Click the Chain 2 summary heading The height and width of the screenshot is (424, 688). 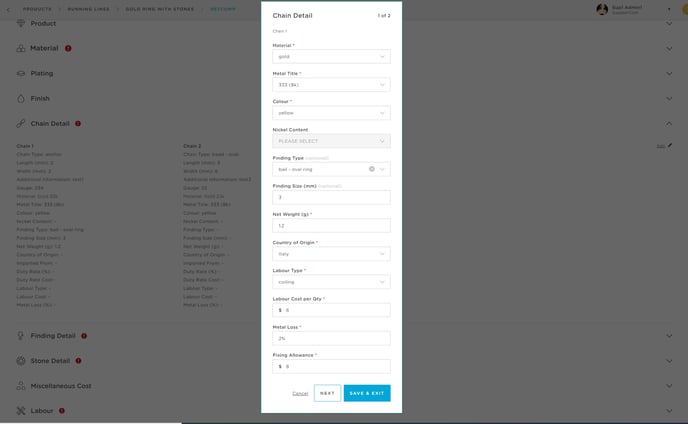point(192,146)
